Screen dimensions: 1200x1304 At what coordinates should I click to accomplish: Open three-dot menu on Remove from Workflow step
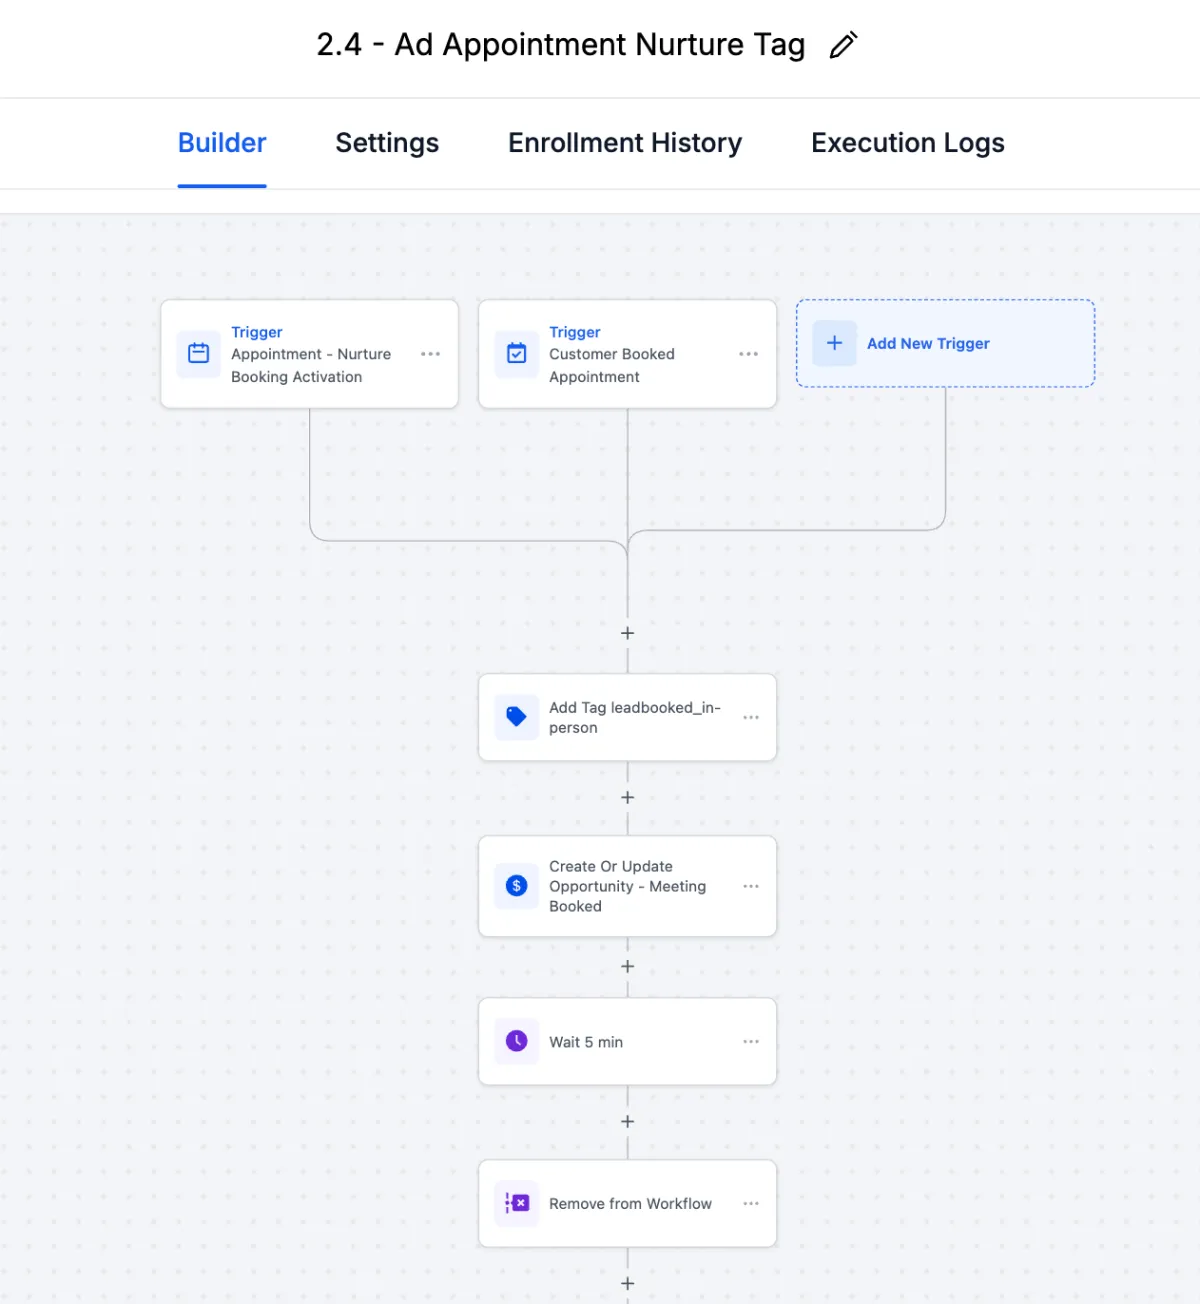point(751,1203)
